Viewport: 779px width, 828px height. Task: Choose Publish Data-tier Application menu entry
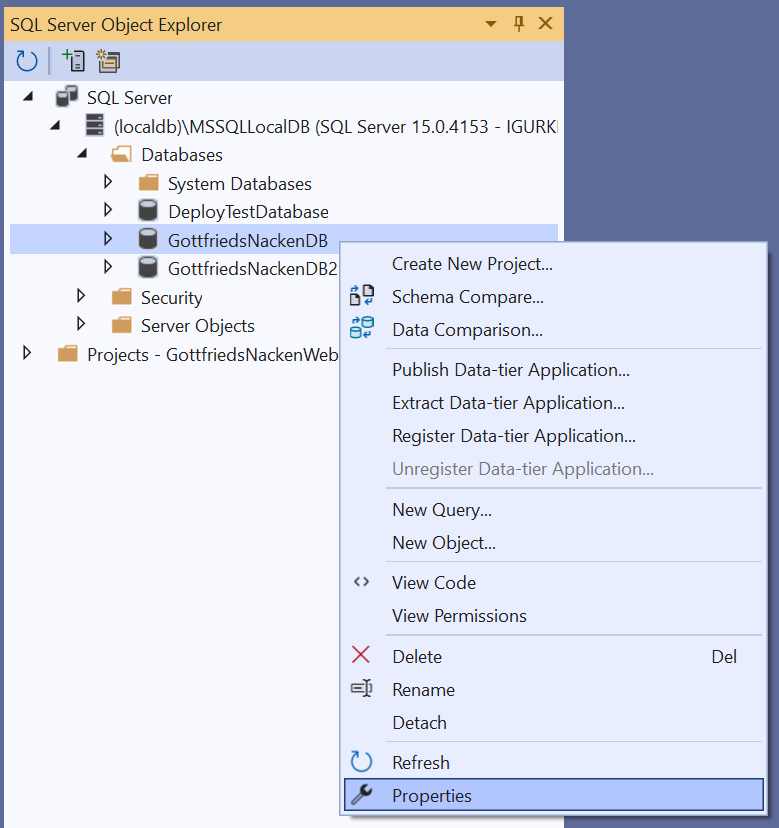510,370
